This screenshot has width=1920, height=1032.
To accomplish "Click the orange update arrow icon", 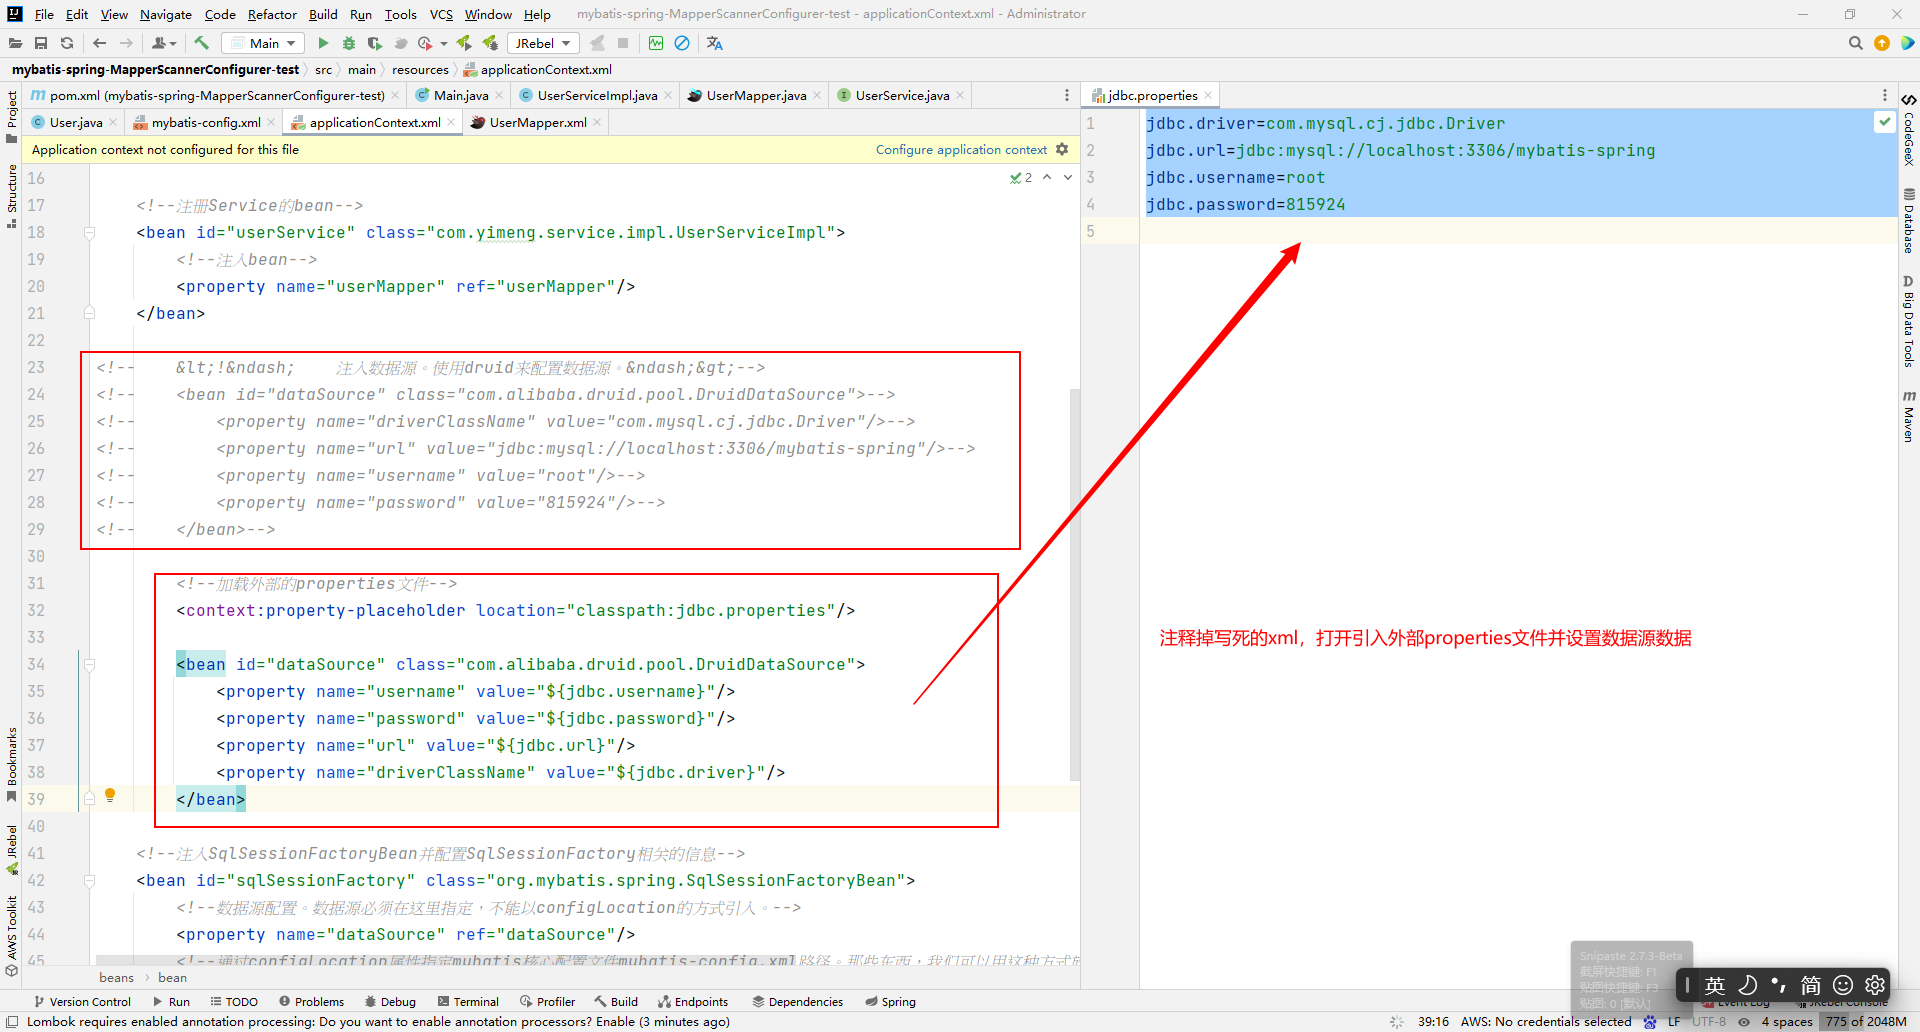I will [x=1882, y=43].
